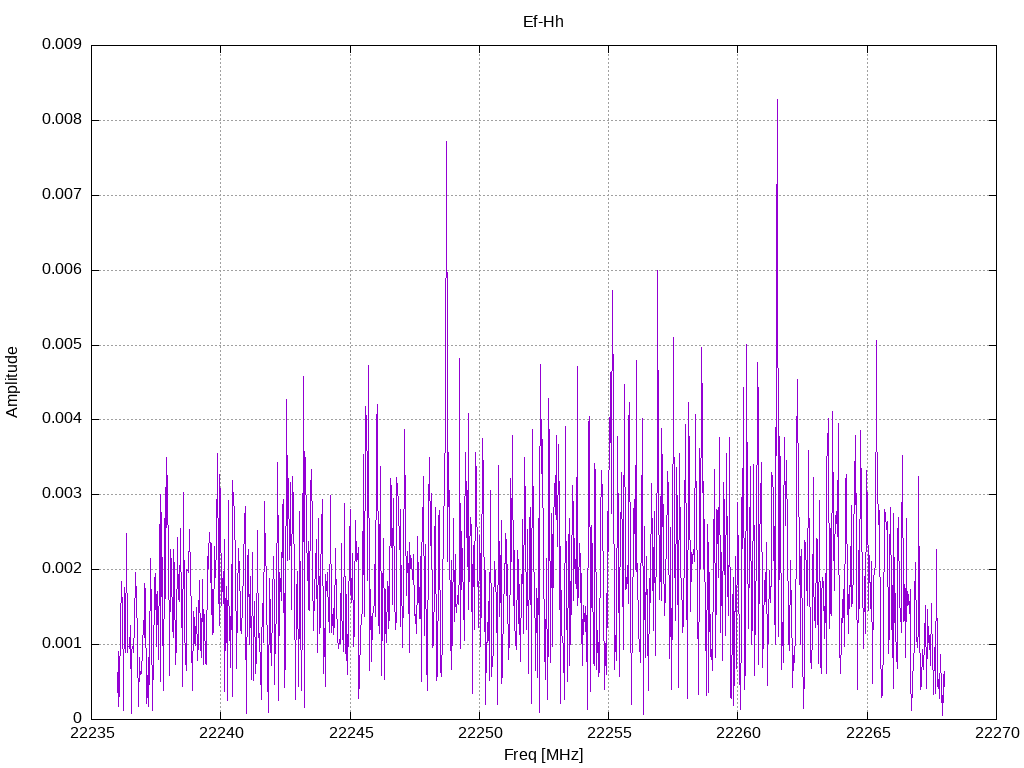
Task: Click the x-axis tick label 22265
Action: point(867,733)
